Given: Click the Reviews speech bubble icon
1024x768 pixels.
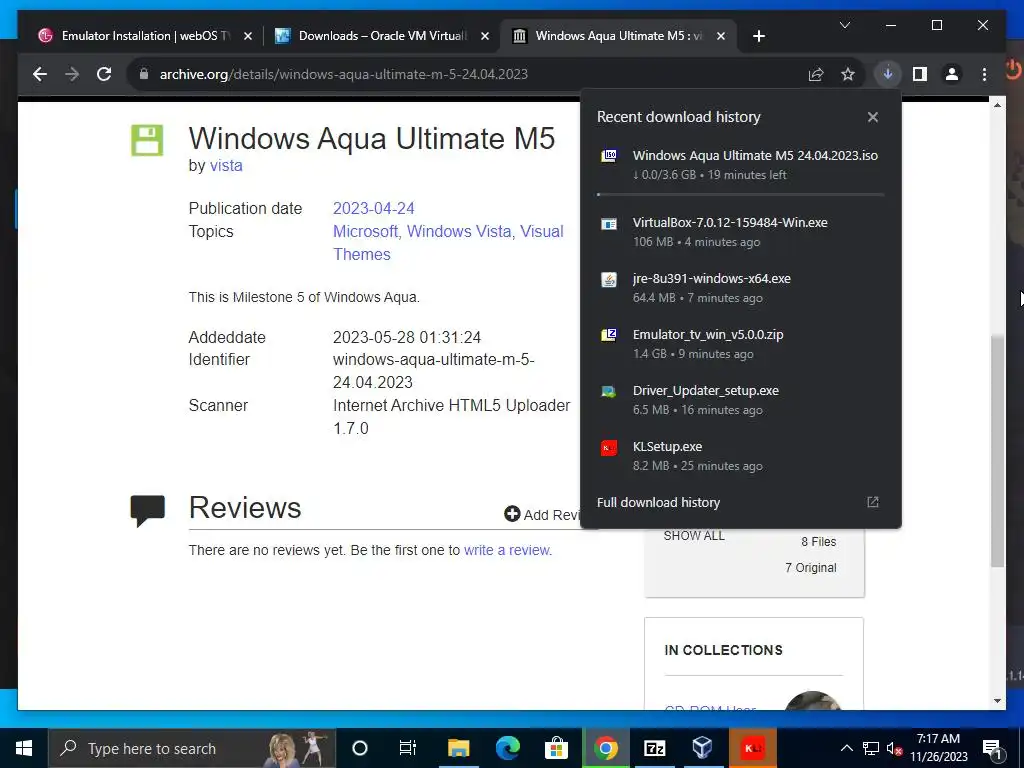Looking at the screenshot, I should tap(148, 511).
